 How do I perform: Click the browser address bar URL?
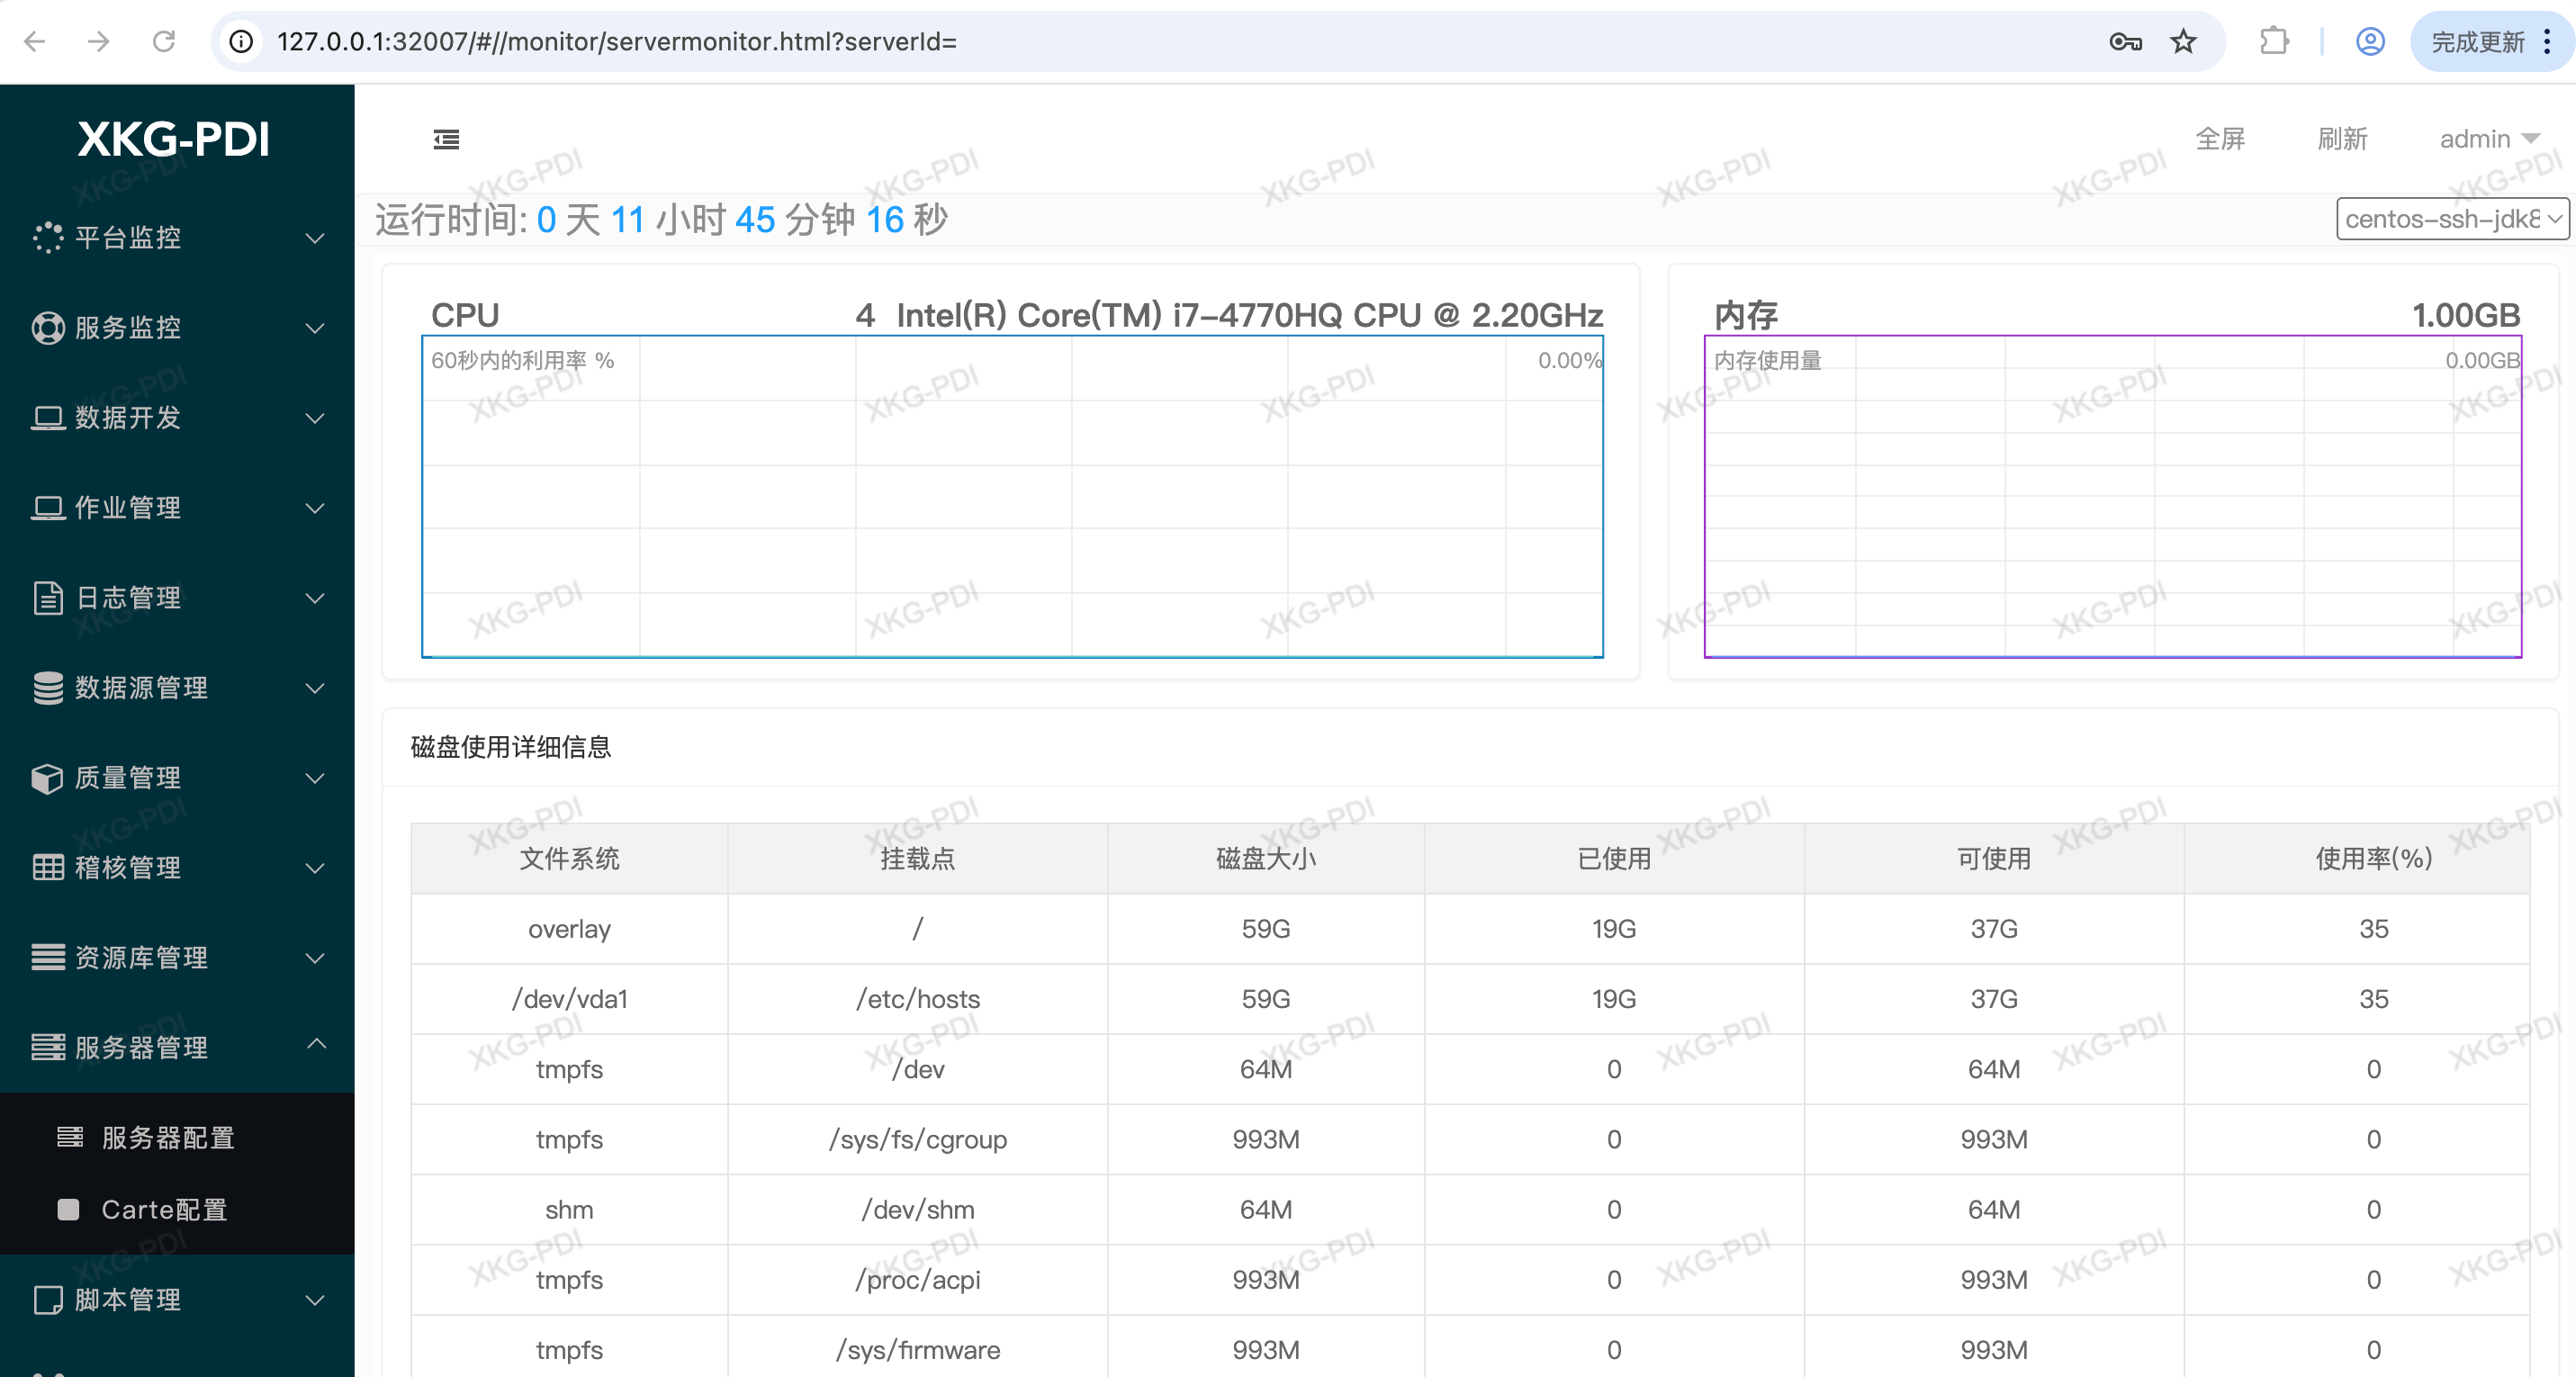click(x=617, y=41)
